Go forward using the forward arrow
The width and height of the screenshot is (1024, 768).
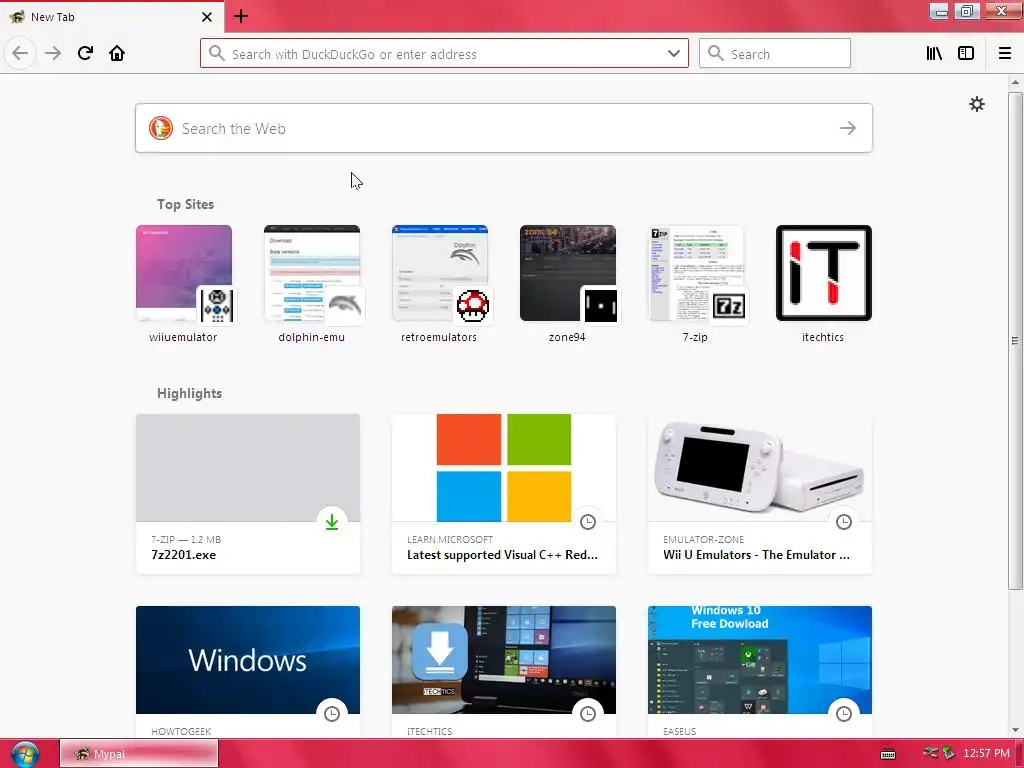click(x=53, y=53)
